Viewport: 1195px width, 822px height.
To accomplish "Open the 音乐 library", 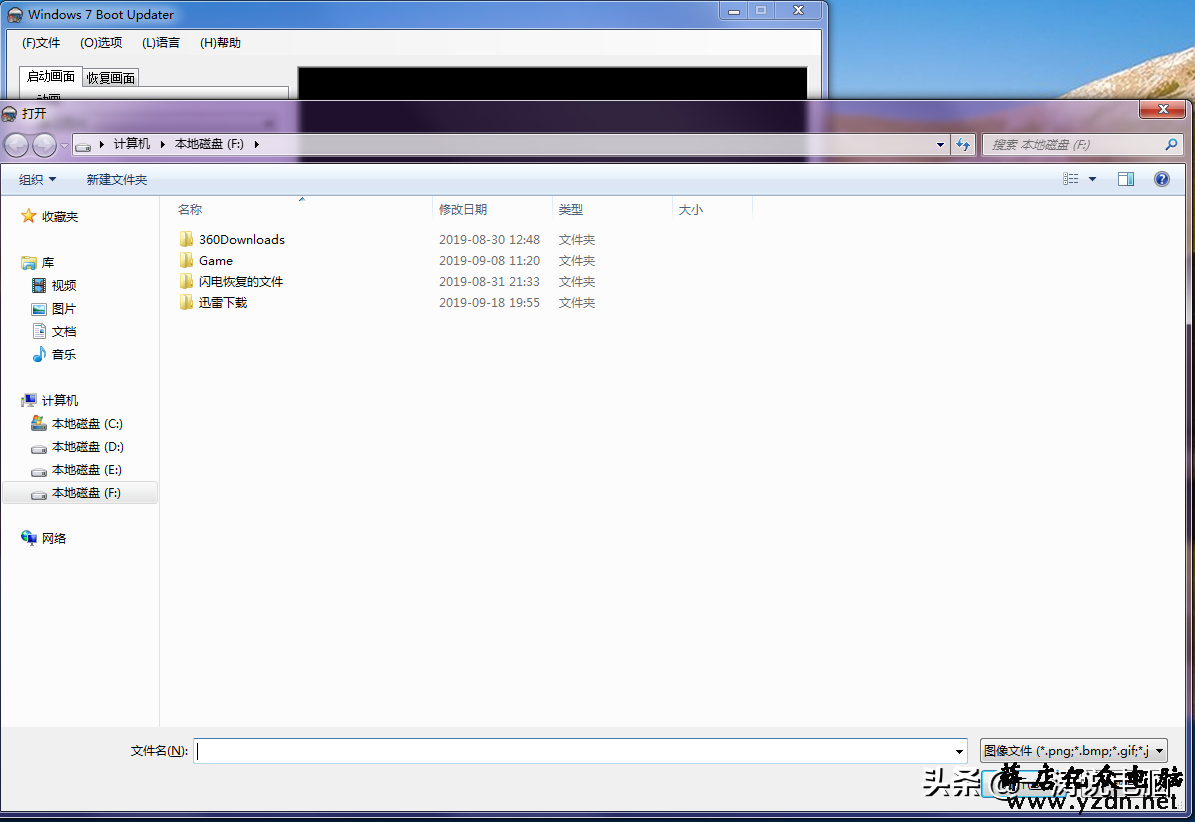I will coord(63,354).
